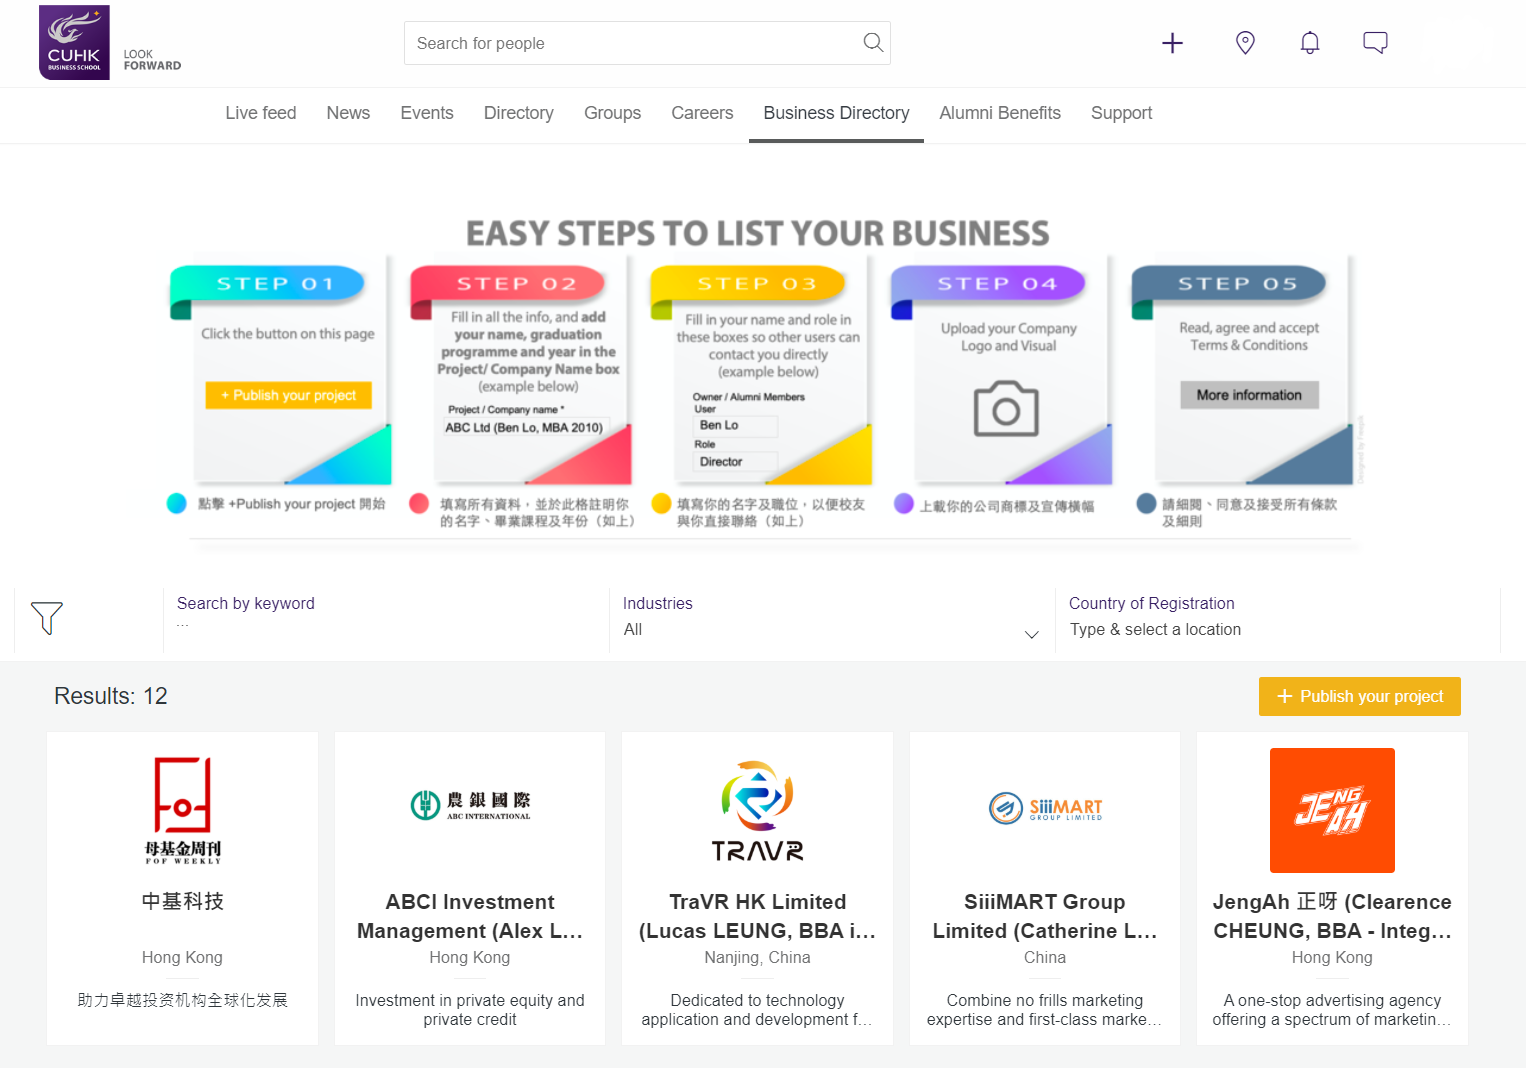Image resolution: width=1526 pixels, height=1068 pixels.
Task: Open SiiiMART Group Limited card title
Action: point(1045,916)
